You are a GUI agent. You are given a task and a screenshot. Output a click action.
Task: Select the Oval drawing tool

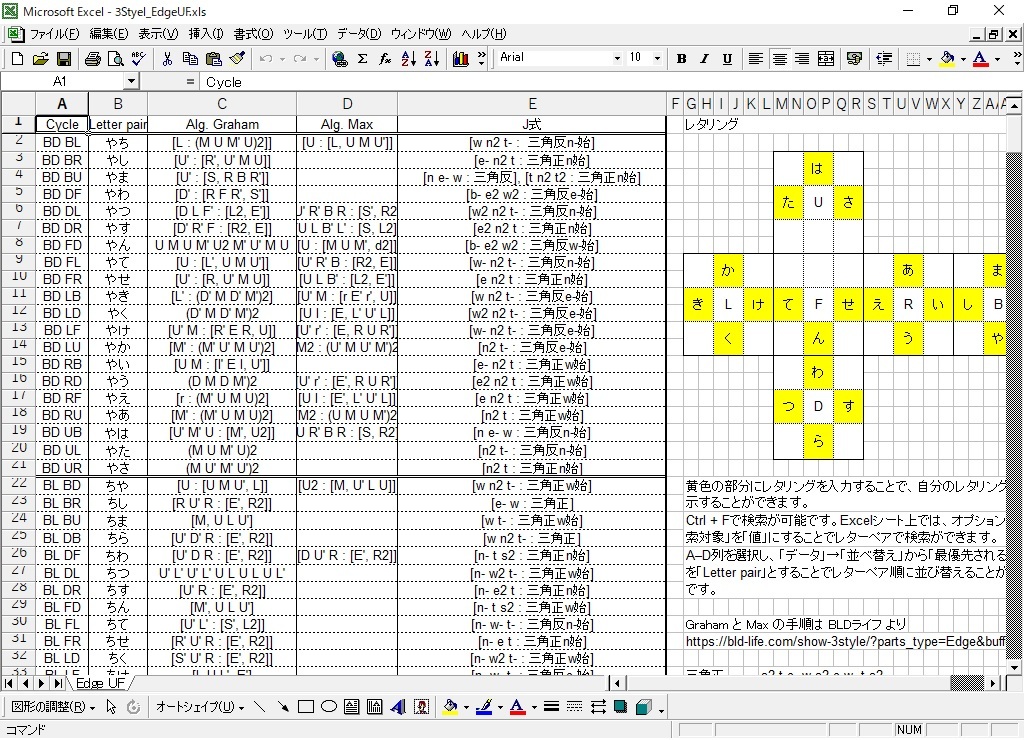pyautogui.click(x=329, y=707)
